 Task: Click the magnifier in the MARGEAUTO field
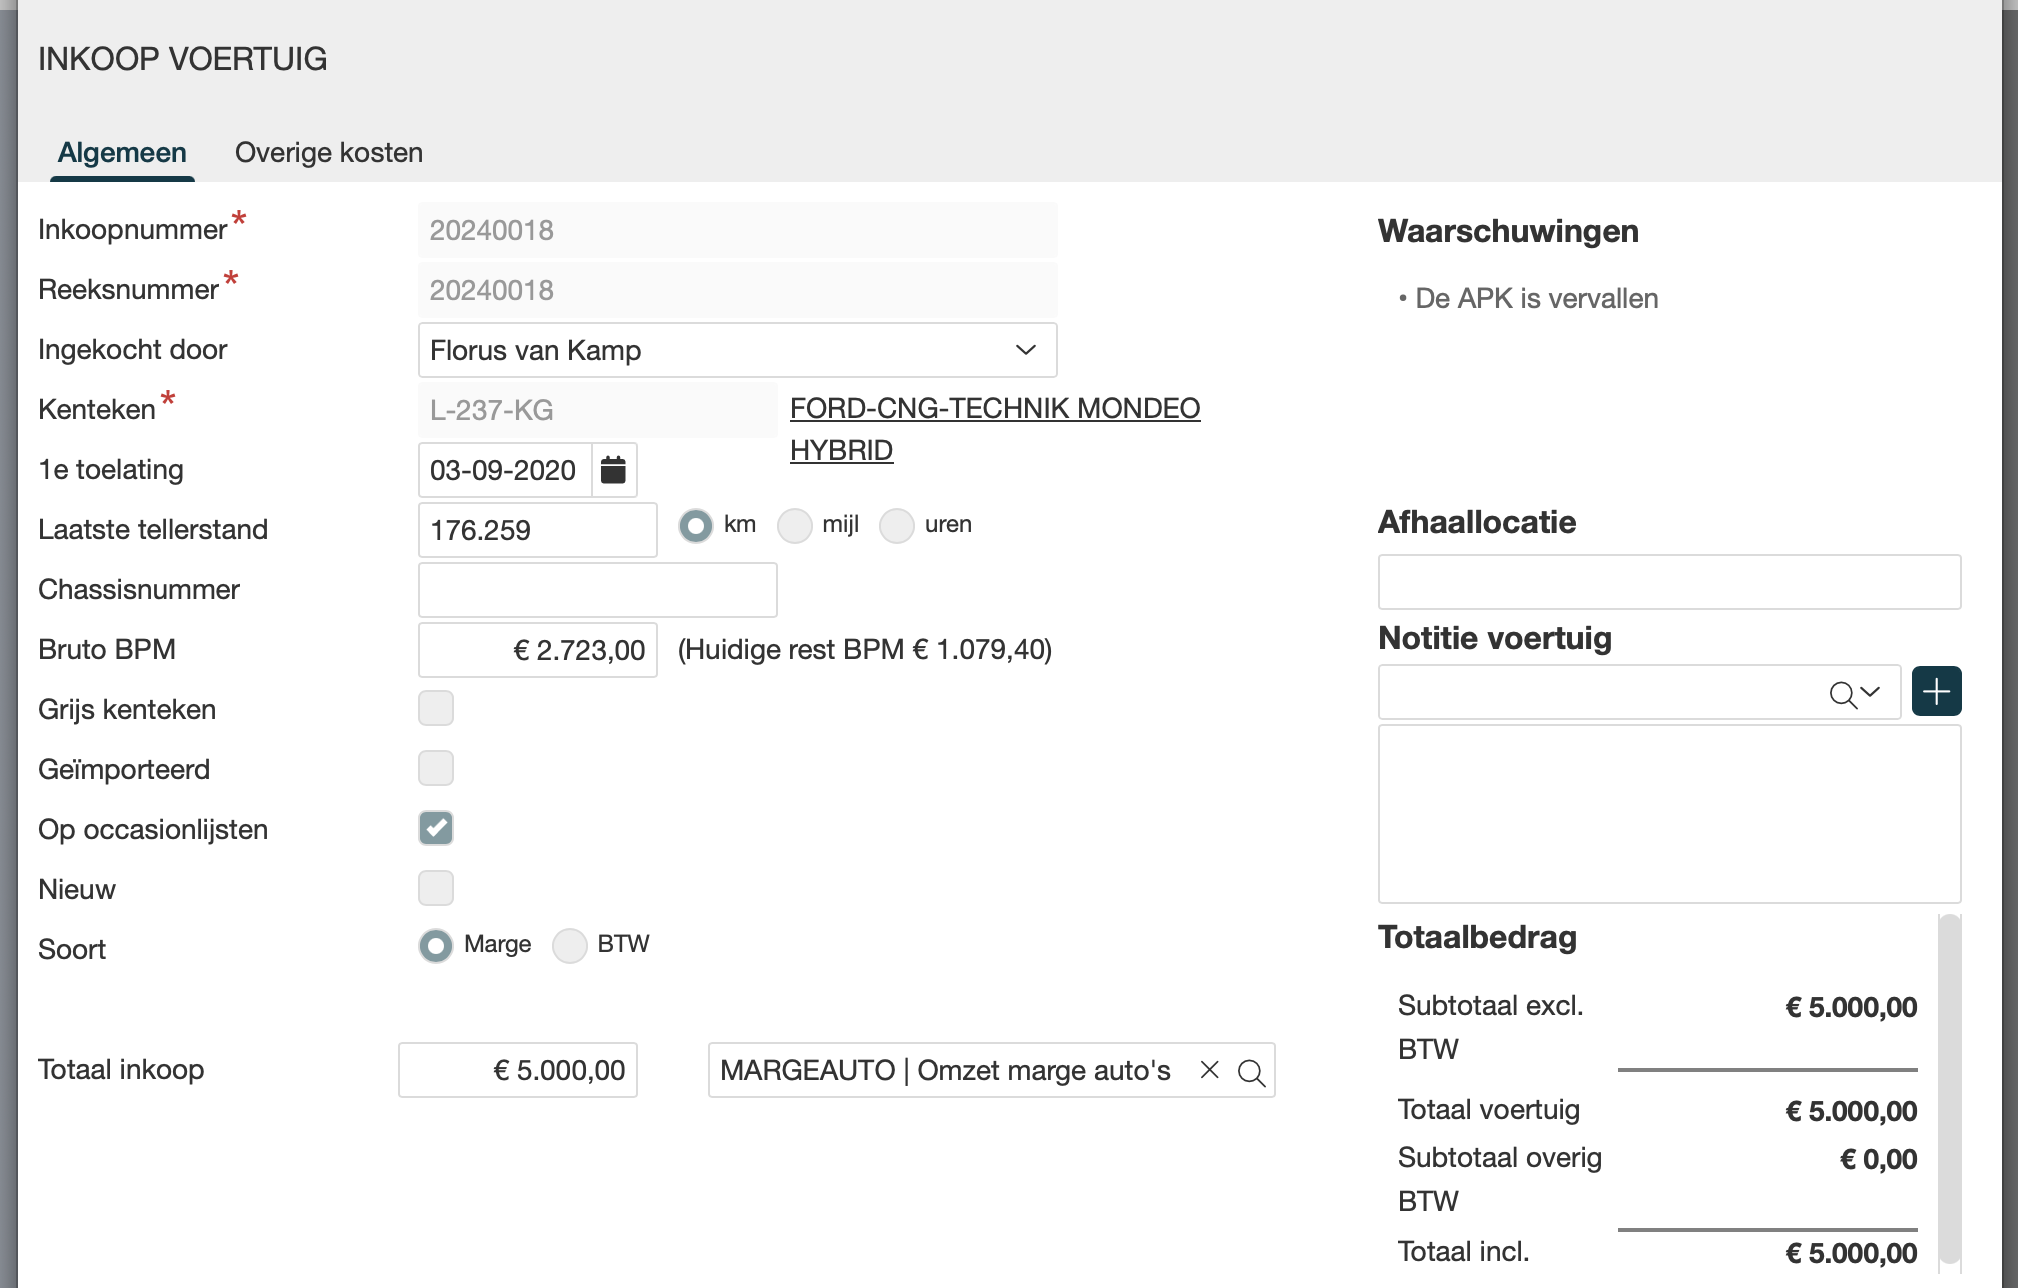click(x=1251, y=1072)
